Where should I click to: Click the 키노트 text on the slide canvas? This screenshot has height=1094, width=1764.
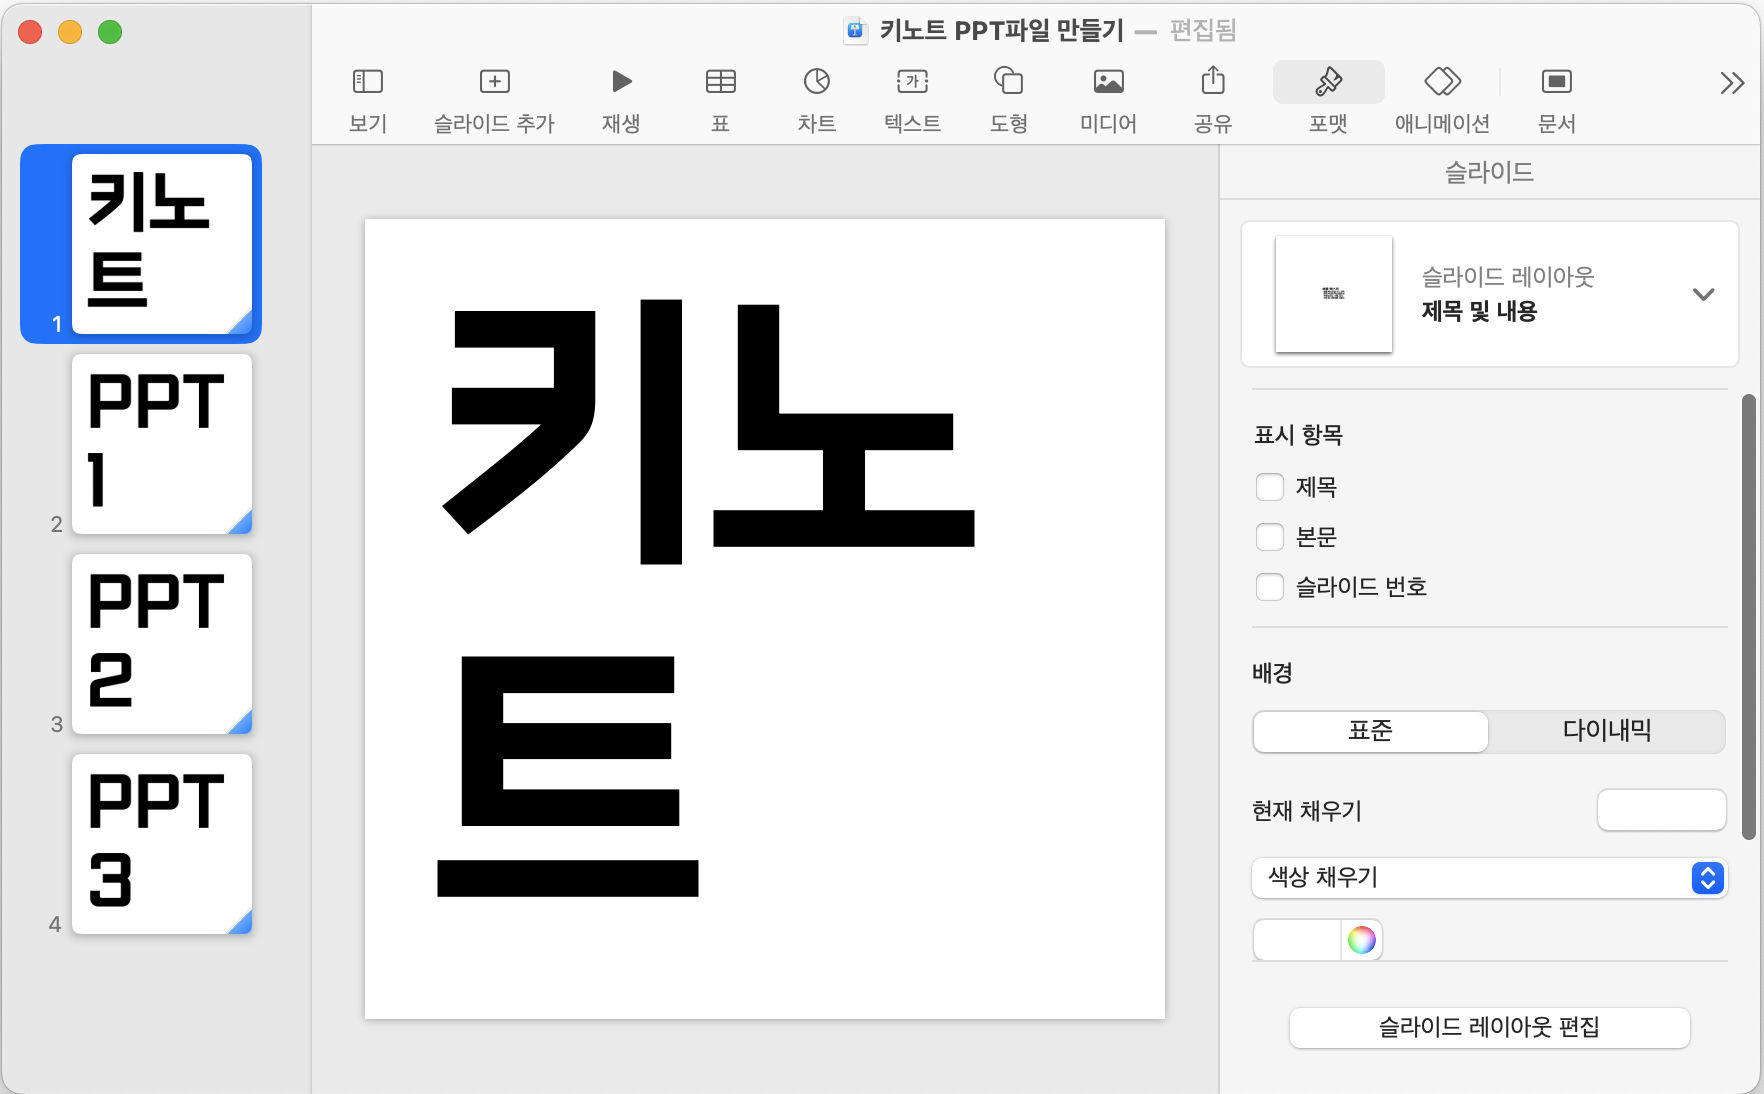(707, 597)
